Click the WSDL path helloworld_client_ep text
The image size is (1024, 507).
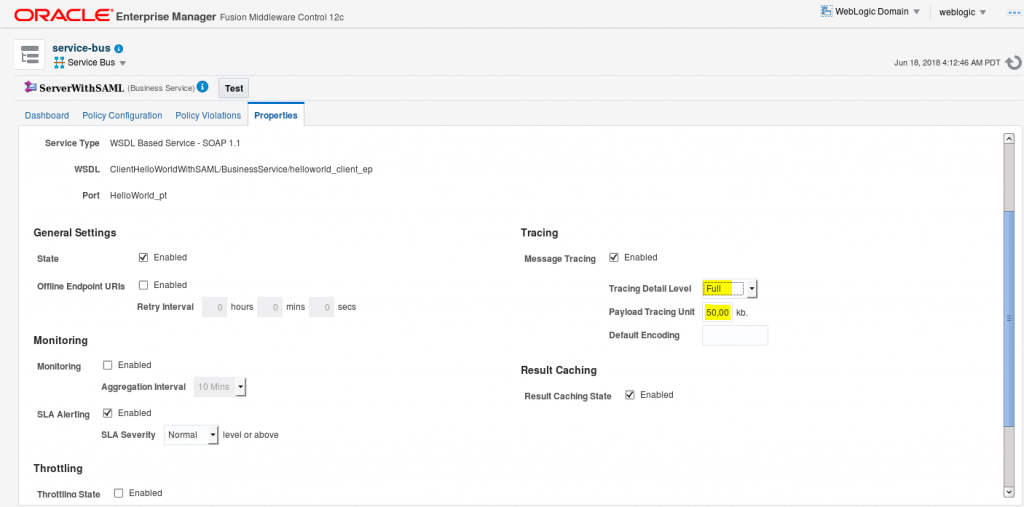241,169
